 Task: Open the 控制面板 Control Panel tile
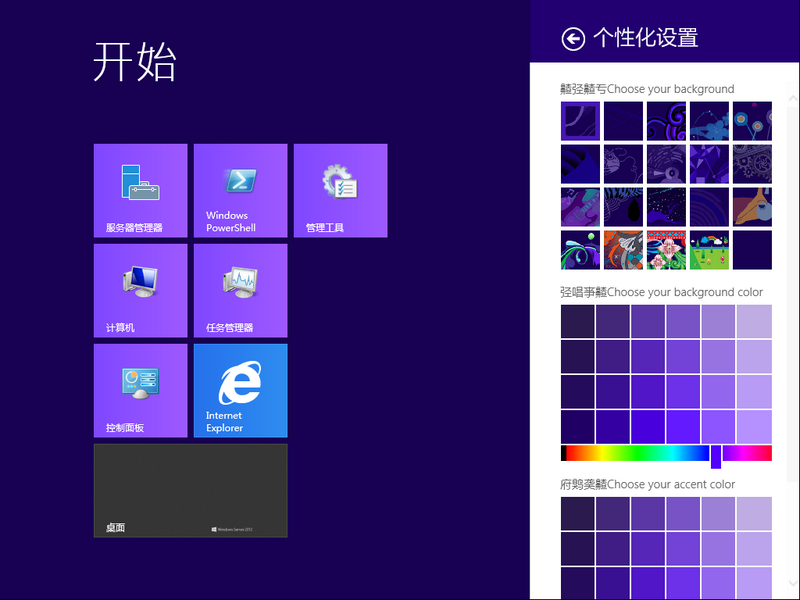pyautogui.click(x=140, y=390)
